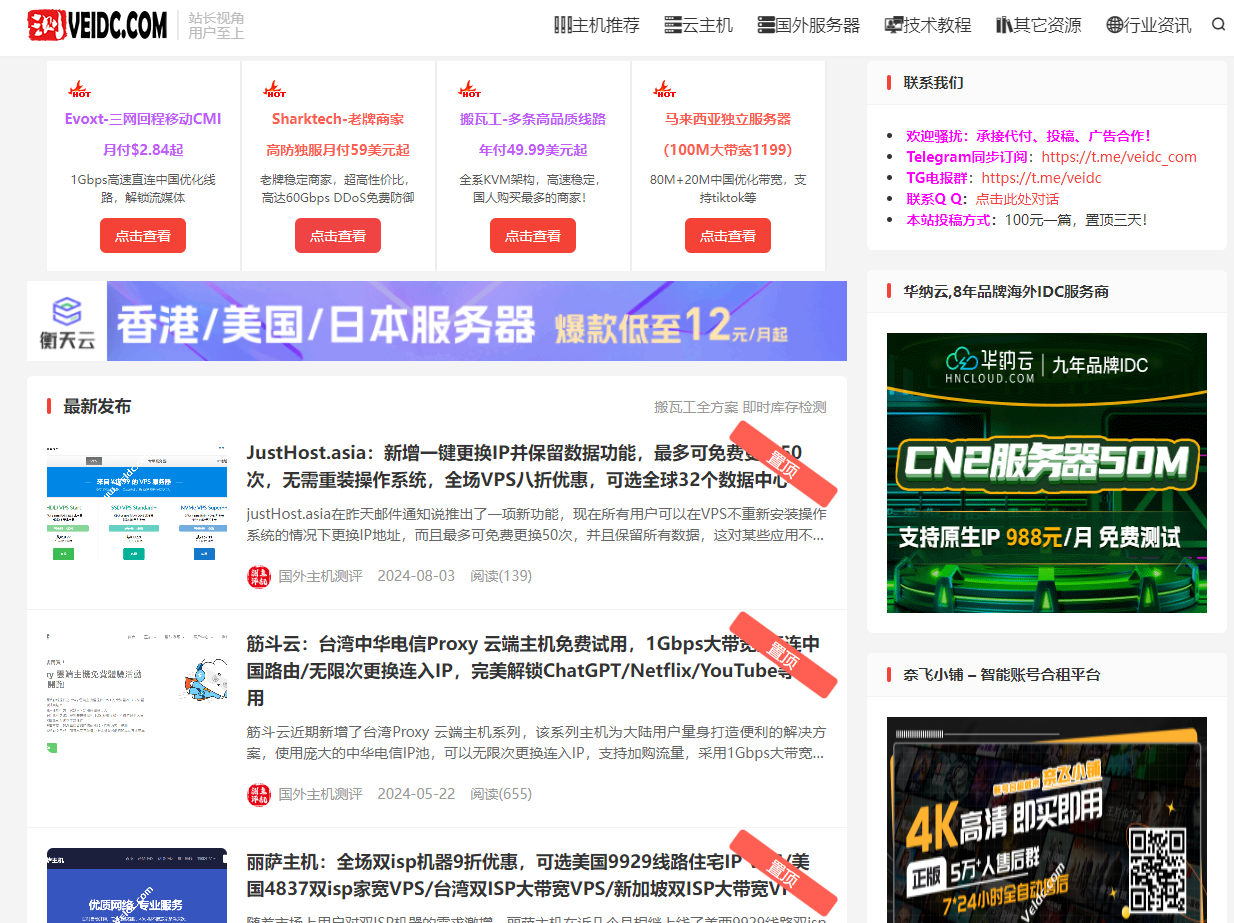Click the HOT icon above 马来西亚独立服务器 card
The height and width of the screenshot is (923, 1234).
pos(664,89)
